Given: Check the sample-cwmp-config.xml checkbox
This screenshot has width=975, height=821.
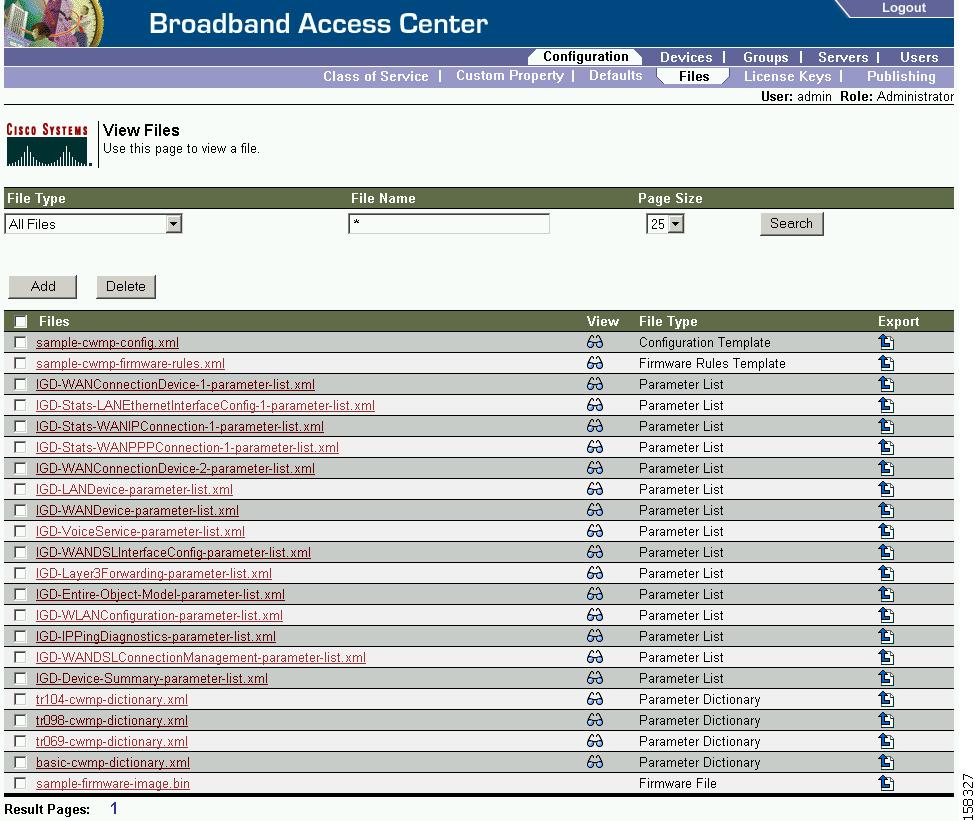Looking at the screenshot, I should [21, 342].
